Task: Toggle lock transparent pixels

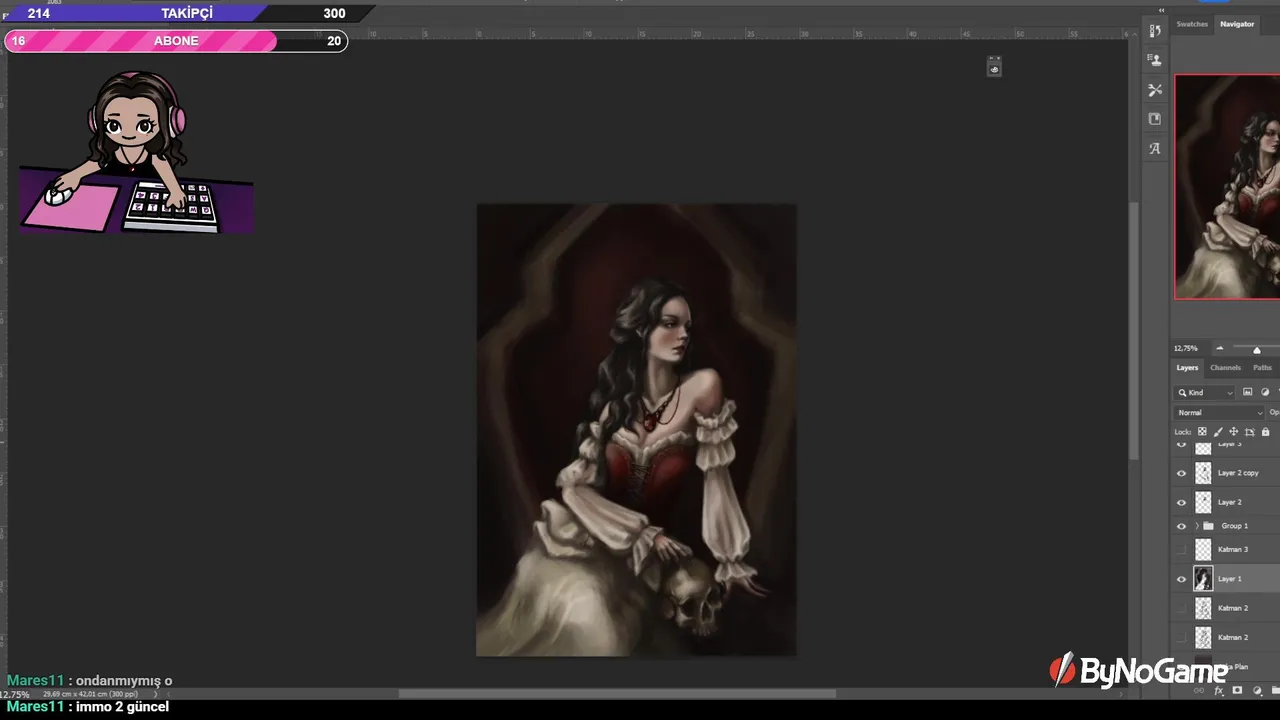Action: click(x=1202, y=432)
